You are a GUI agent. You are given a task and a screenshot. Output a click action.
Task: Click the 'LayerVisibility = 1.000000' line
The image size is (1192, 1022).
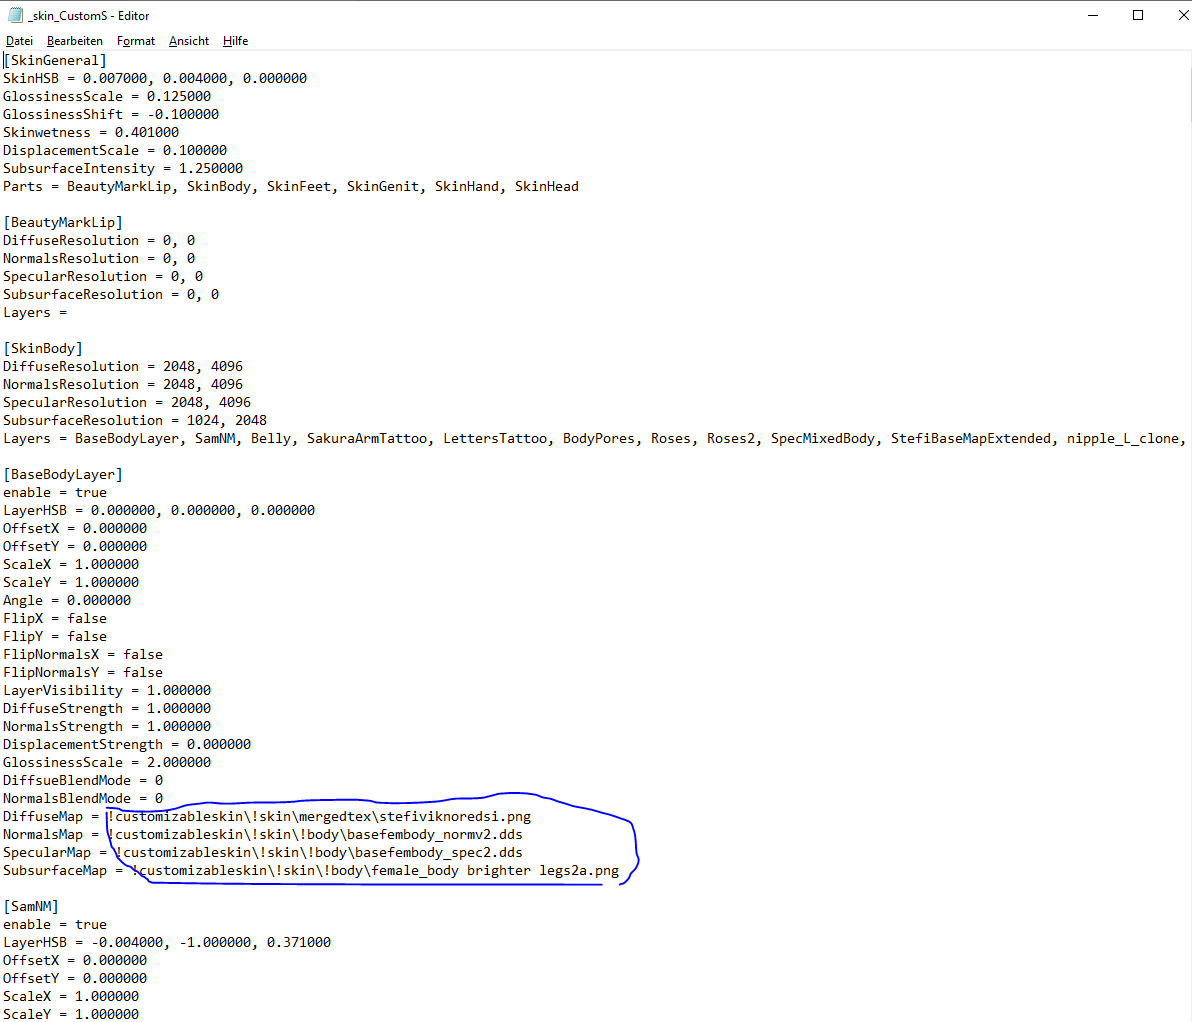pos(107,690)
